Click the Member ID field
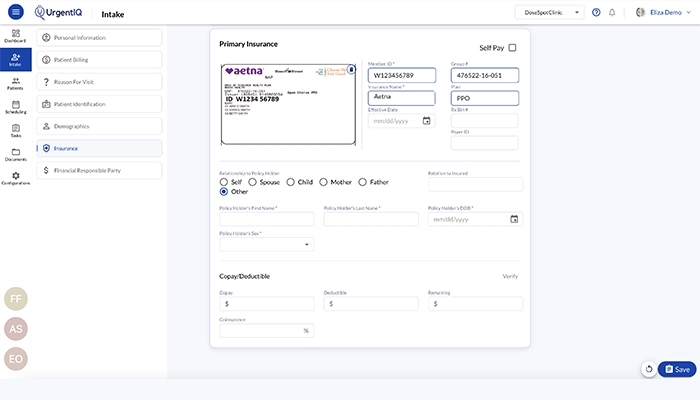Image resolution: width=700 pixels, height=400 pixels. click(x=402, y=75)
